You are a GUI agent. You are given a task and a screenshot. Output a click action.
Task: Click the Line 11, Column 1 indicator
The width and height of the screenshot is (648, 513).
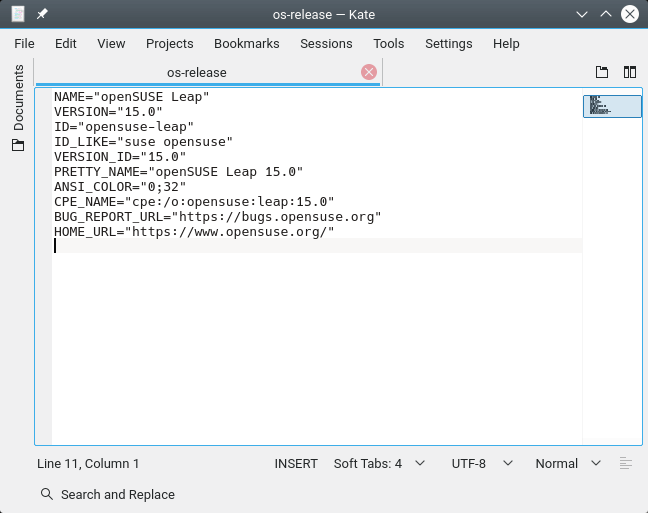[x=88, y=463]
